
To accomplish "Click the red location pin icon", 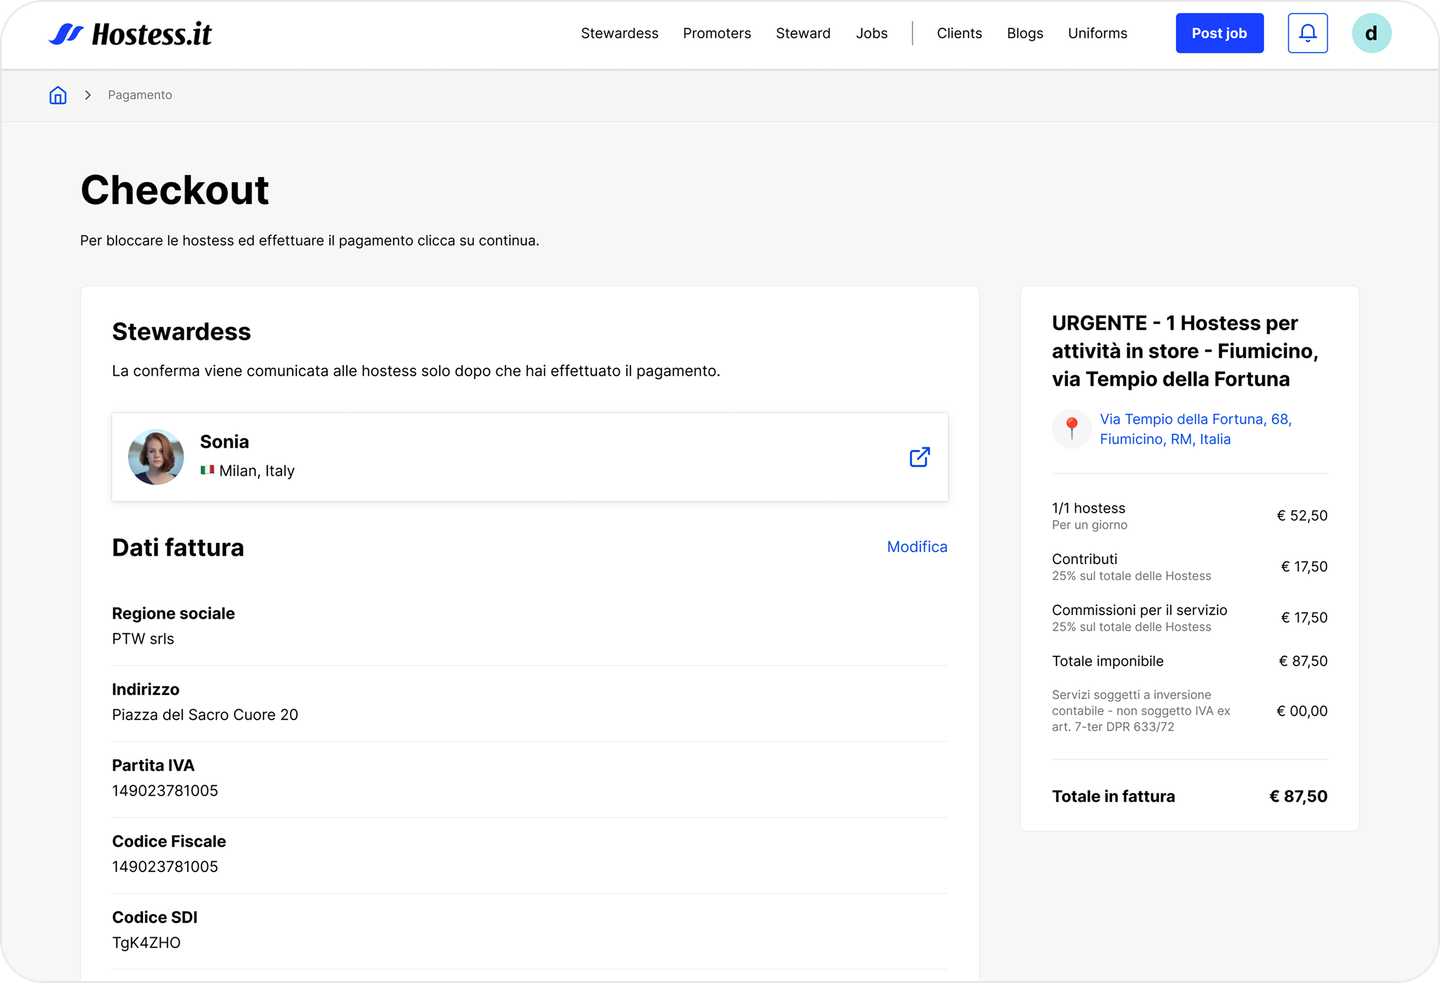I will point(1072,429).
